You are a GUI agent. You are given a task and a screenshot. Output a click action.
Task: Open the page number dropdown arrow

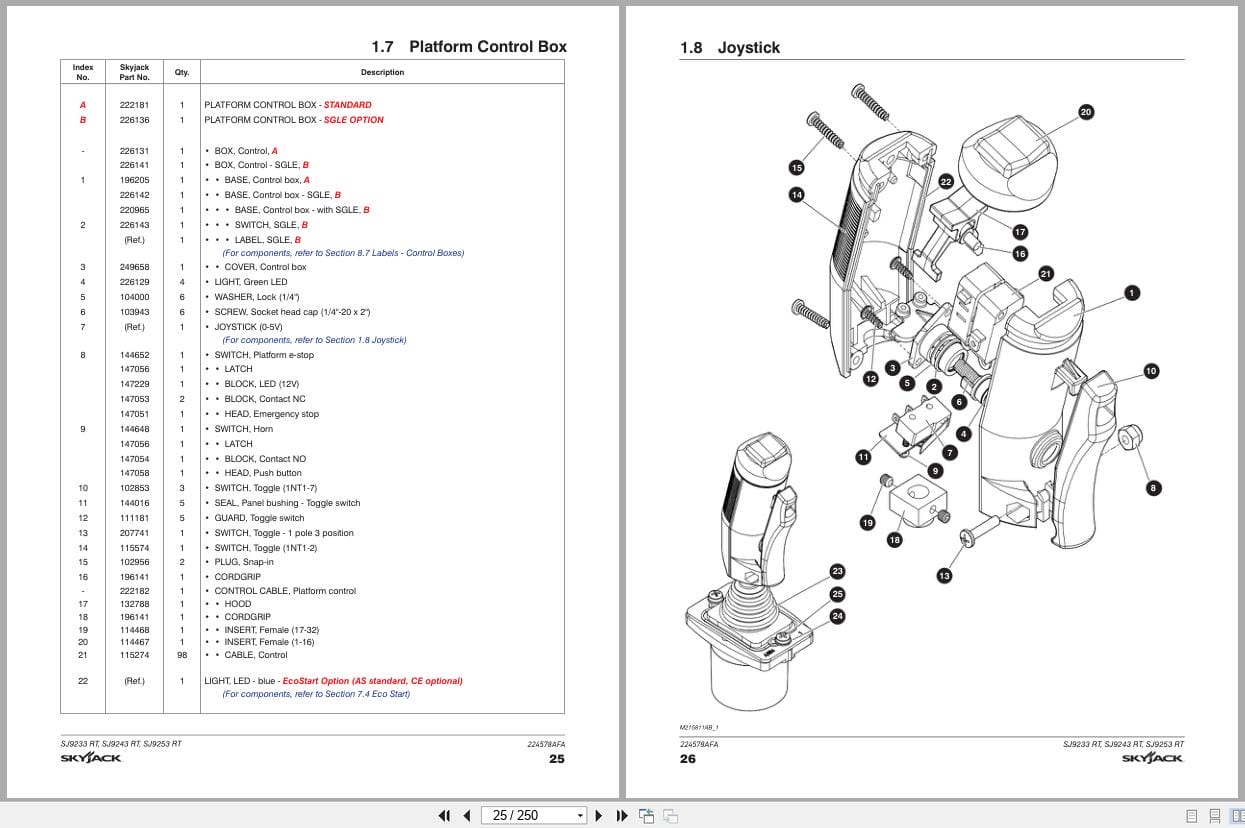(x=580, y=816)
